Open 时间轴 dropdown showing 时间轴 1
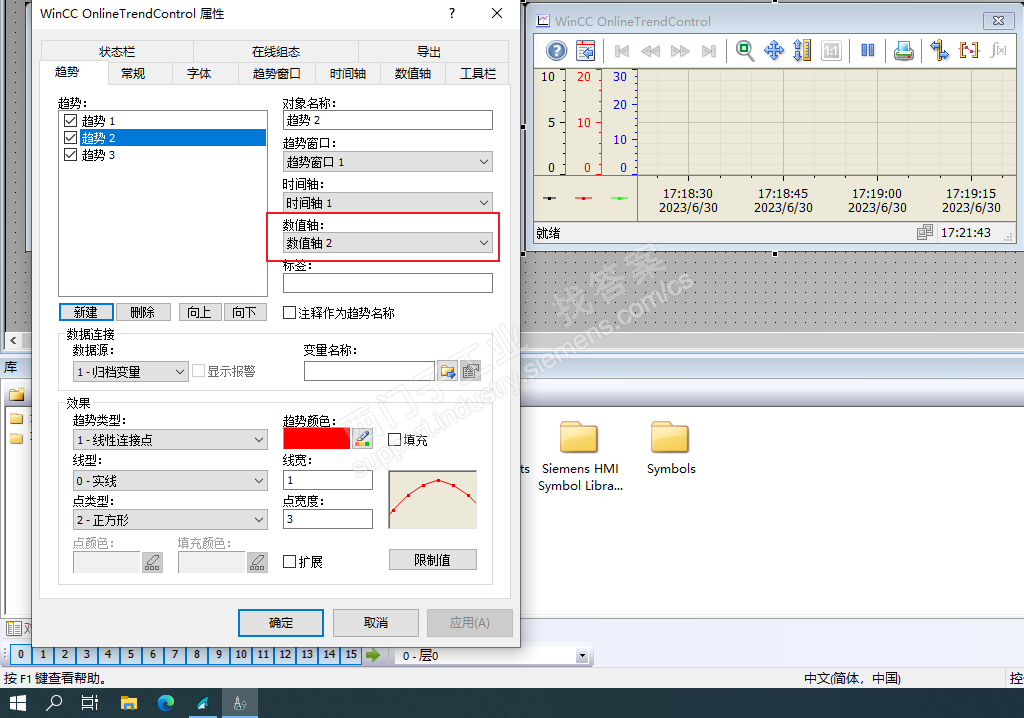 point(388,203)
